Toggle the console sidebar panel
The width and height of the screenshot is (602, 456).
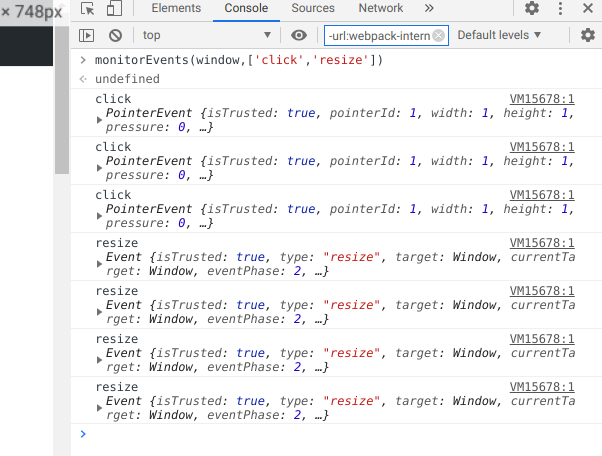tap(87, 35)
